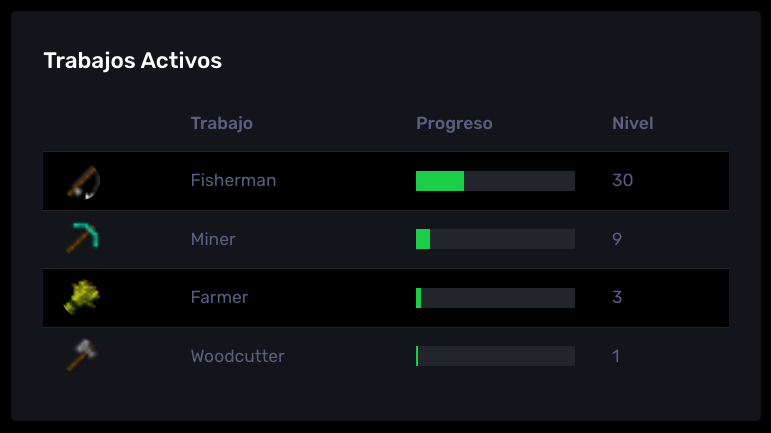Click the Miner progress bar
This screenshot has width=771, height=433.
(495, 239)
